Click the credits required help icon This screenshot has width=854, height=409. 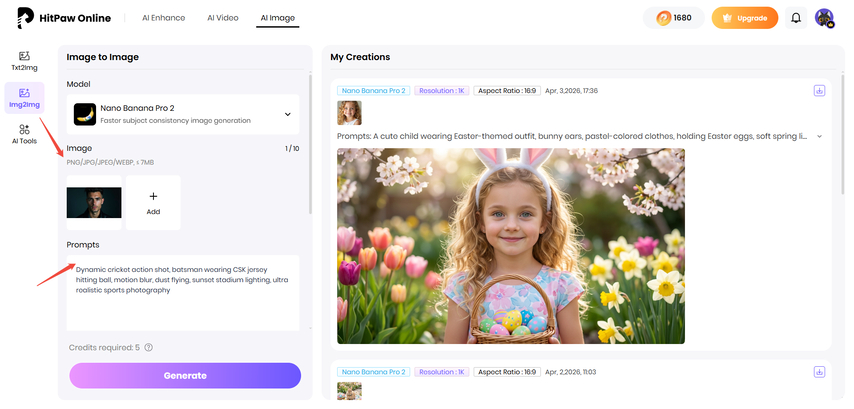[149, 347]
